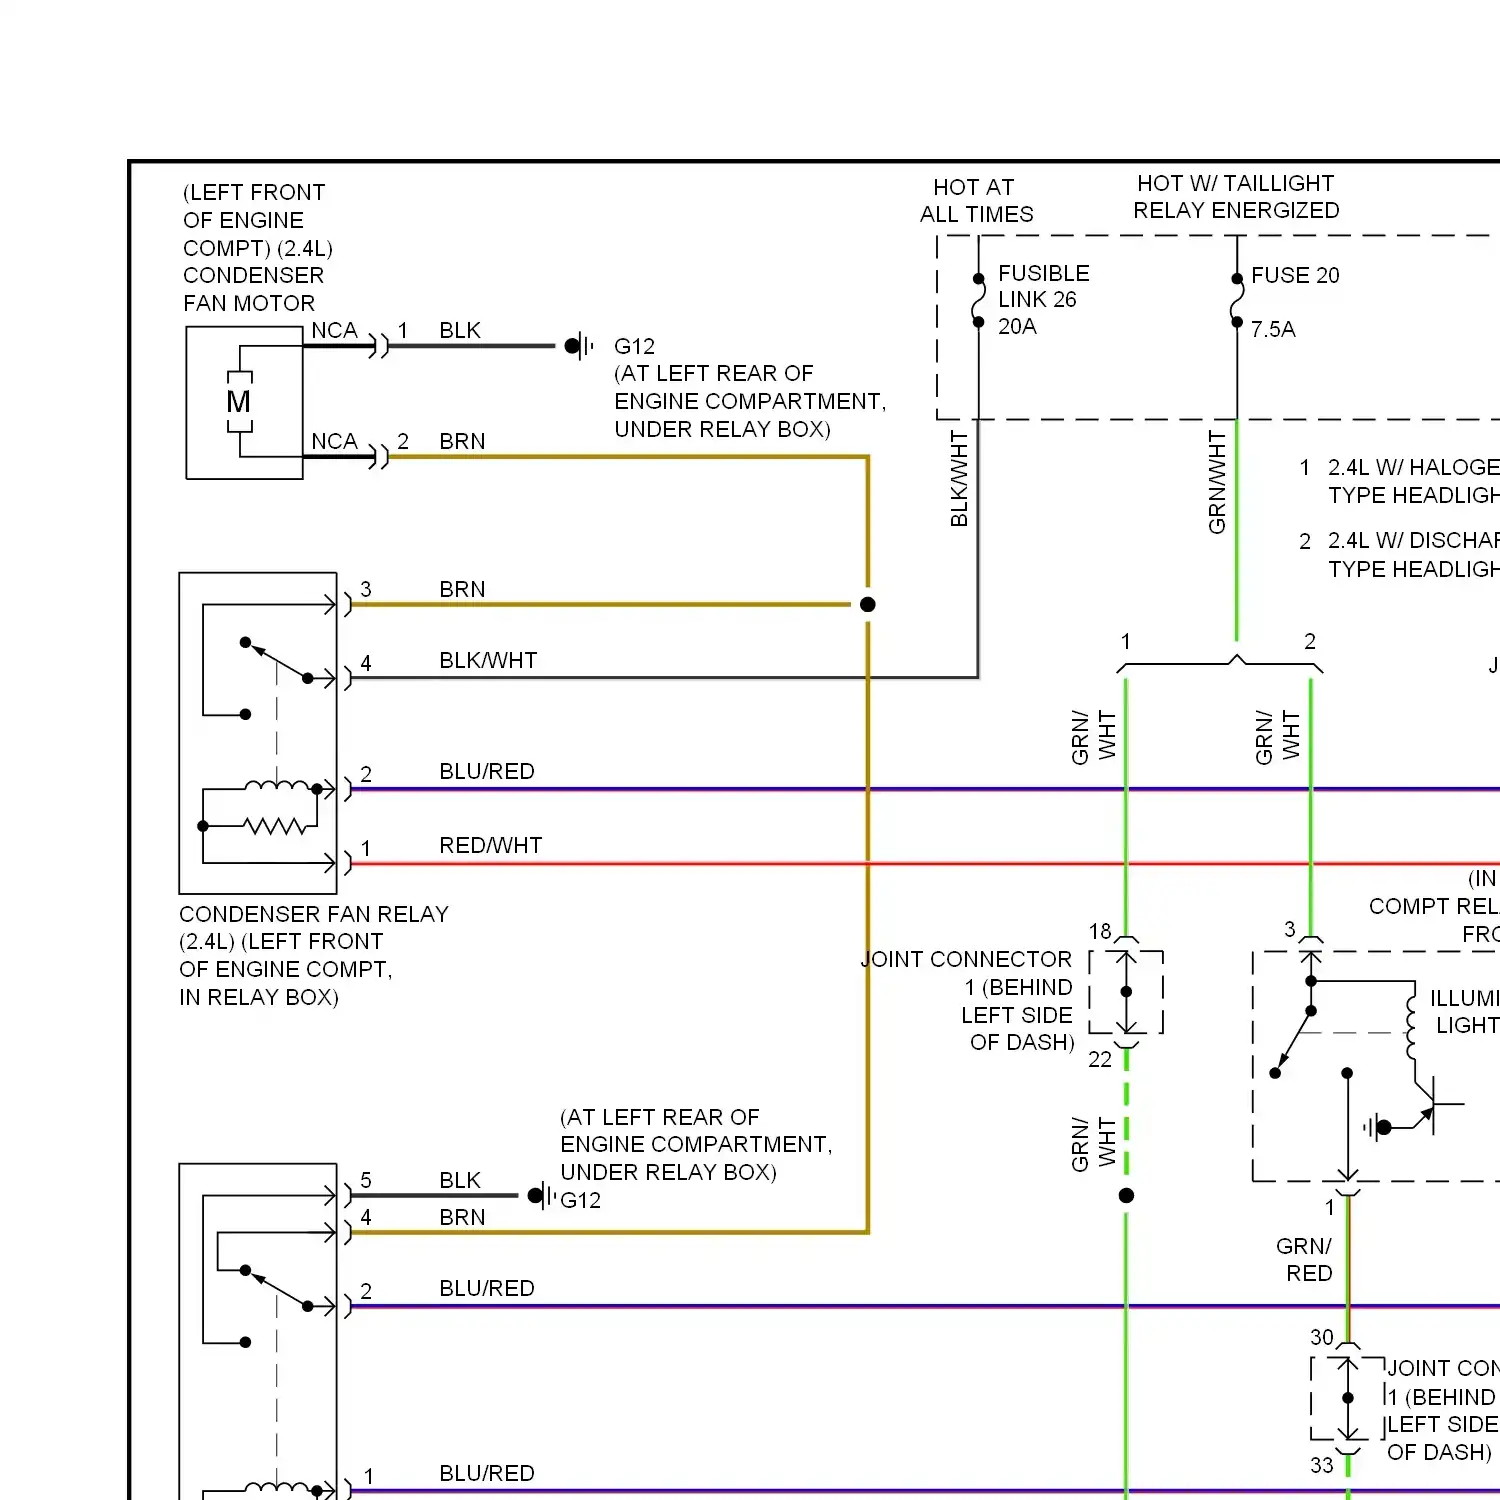Click the Fuse 20 7.5A symbol
This screenshot has width=1500, height=1500.
(x=1237, y=299)
